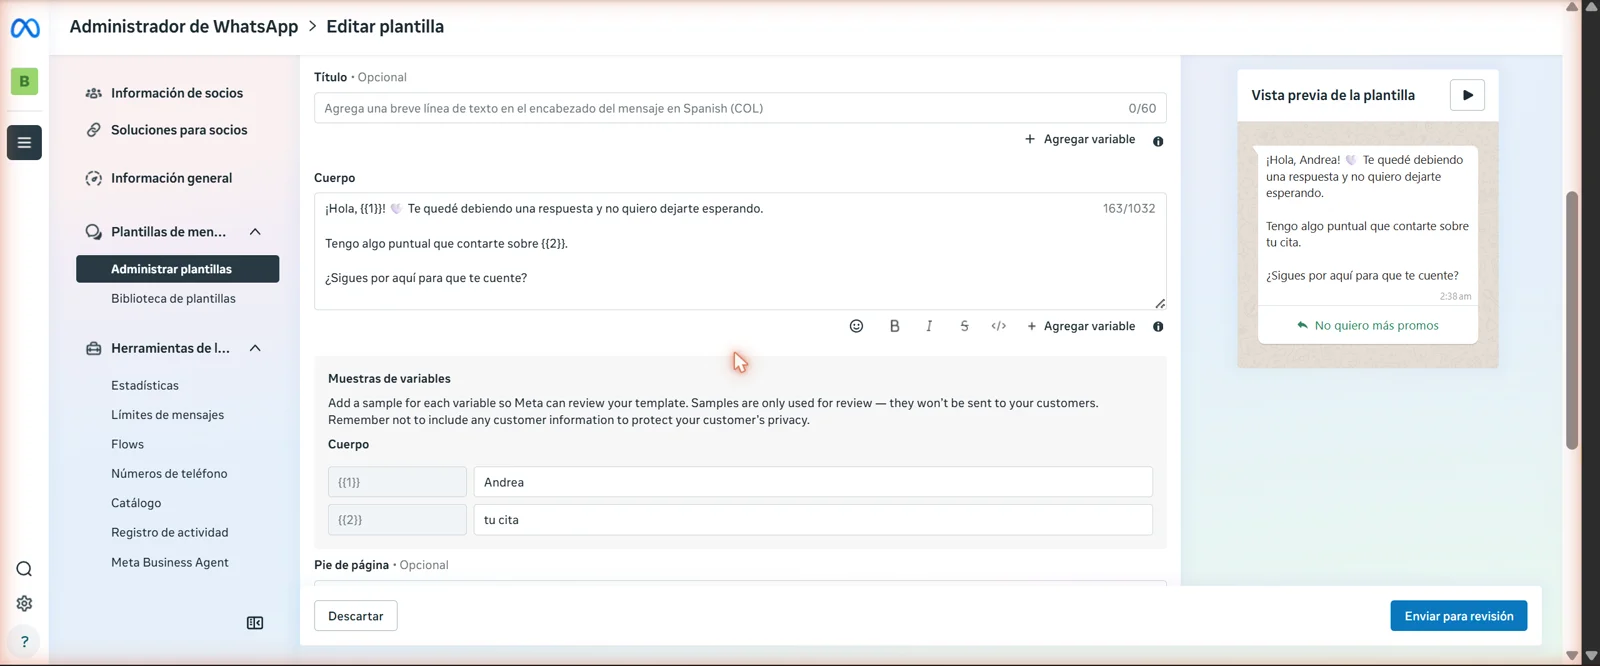1600x666 pixels.
Task: Edit the sample value Andrea
Action: coord(813,482)
